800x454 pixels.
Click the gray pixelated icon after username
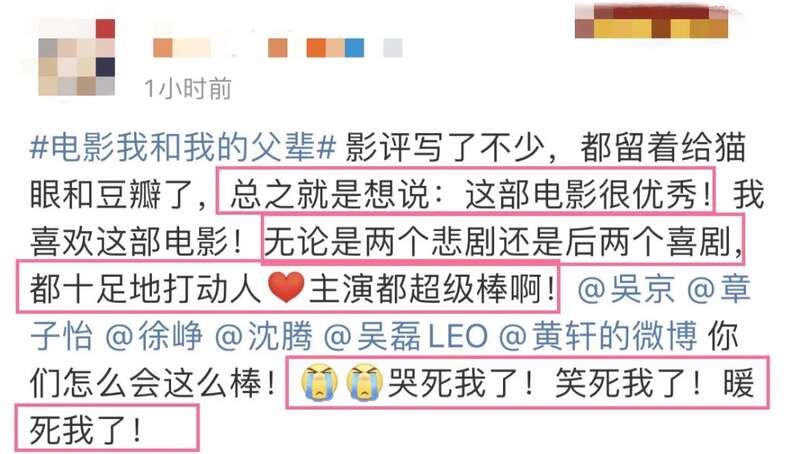pos(393,48)
